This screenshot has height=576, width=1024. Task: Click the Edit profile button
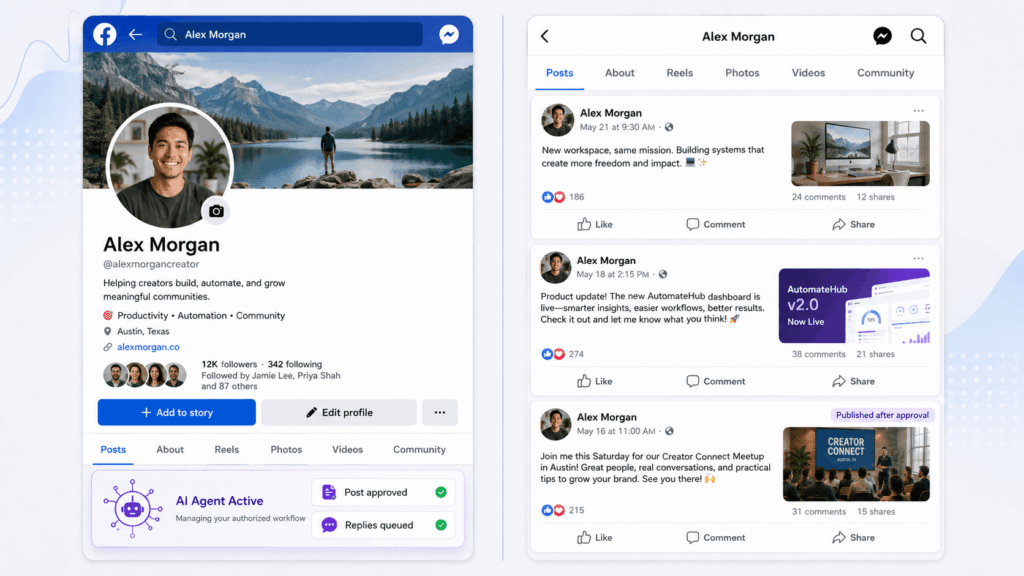[339, 412]
